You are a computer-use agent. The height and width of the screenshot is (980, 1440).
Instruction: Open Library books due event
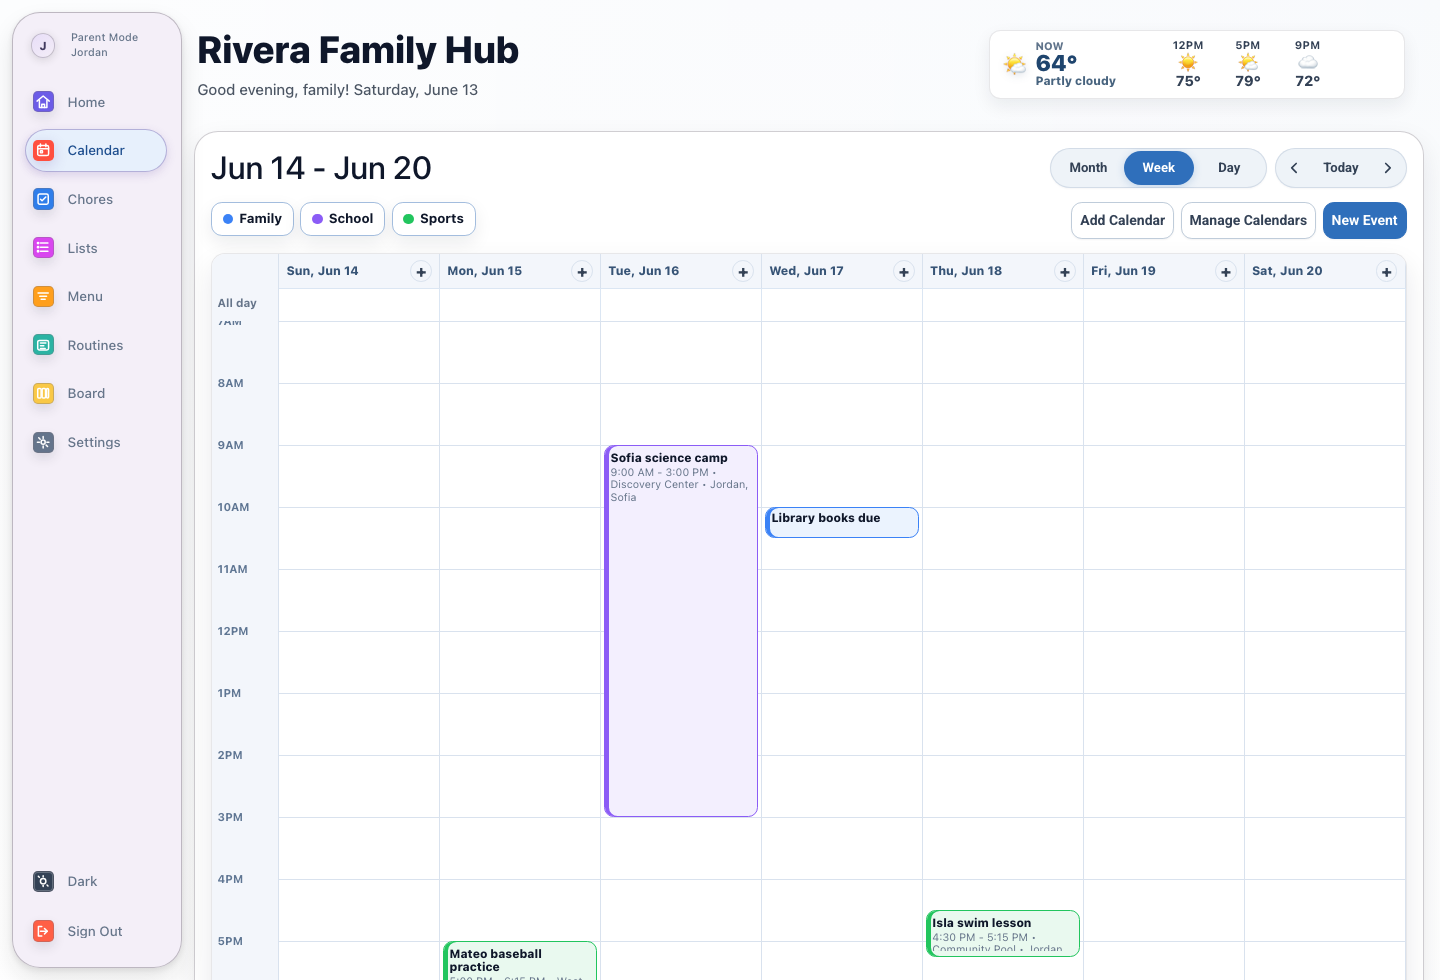click(x=842, y=522)
